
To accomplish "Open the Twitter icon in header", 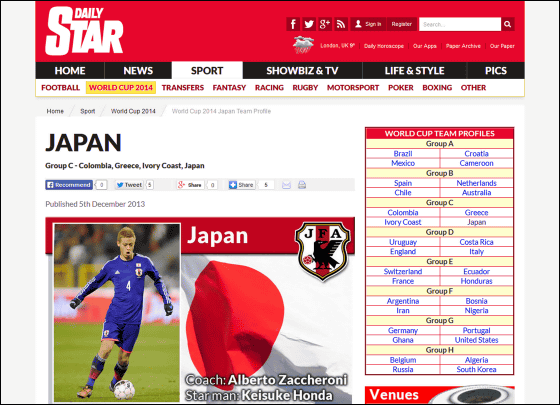I will [309, 24].
